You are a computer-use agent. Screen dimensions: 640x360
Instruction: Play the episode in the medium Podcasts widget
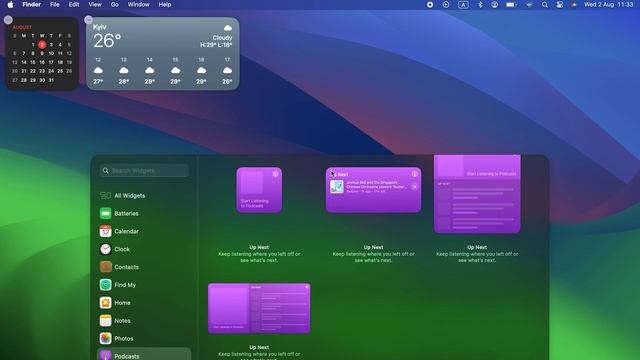point(414,187)
